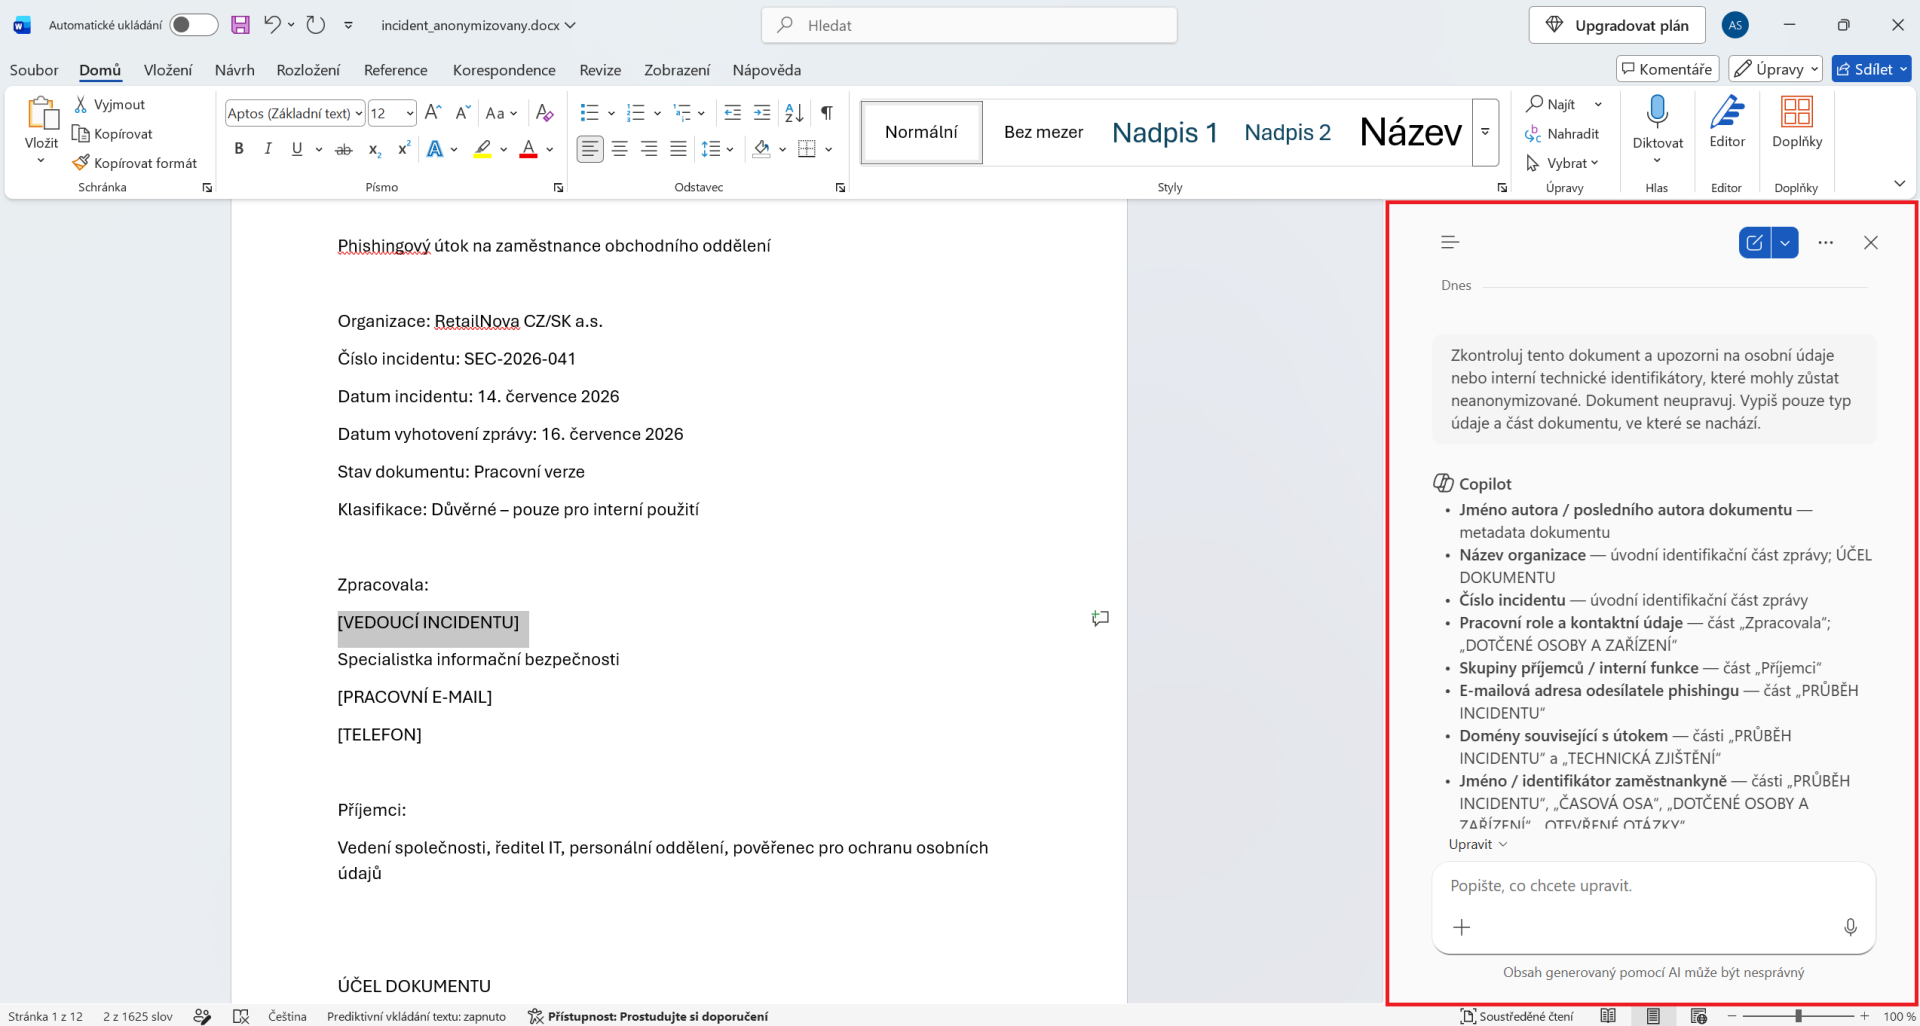Switch to web layout view
1920x1026 pixels.
tap(1699, 1016)
